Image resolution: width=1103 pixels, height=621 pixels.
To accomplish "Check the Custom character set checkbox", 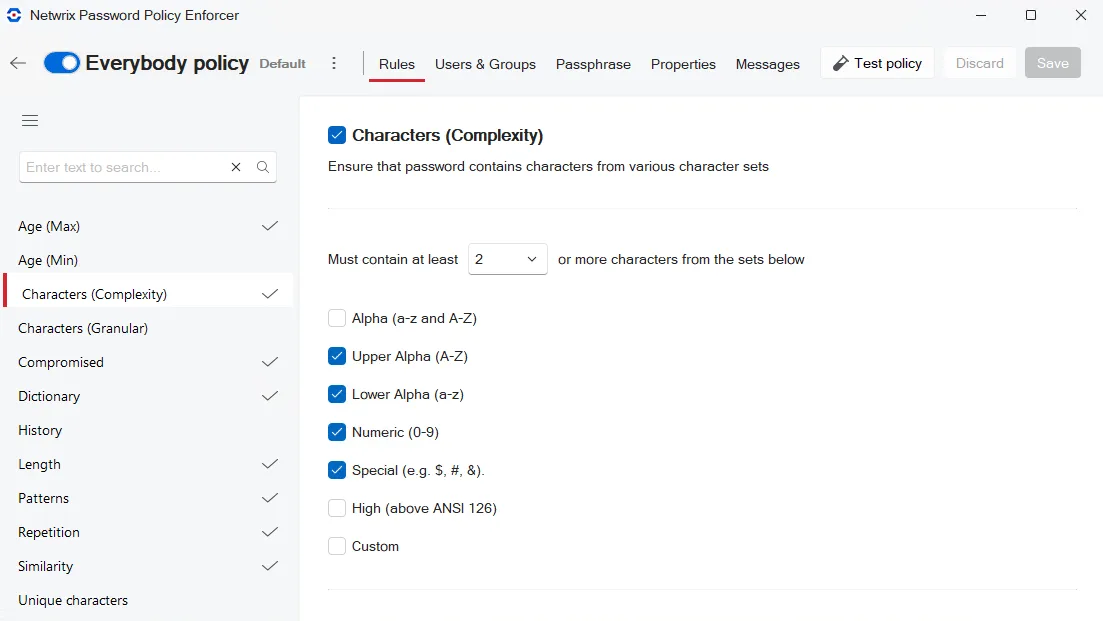I will [x=337, y=546].
